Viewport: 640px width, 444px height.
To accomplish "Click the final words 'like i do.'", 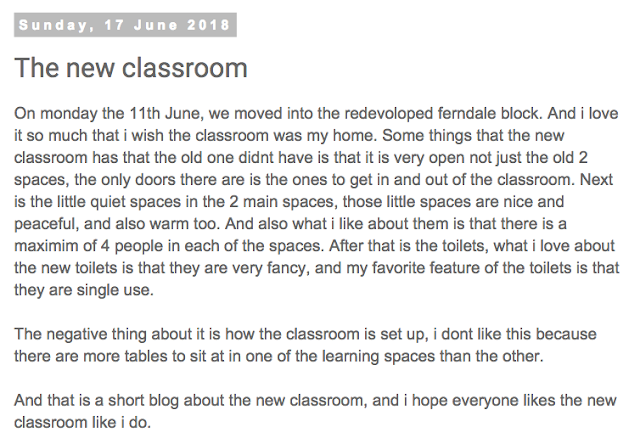I will [121, 423].
